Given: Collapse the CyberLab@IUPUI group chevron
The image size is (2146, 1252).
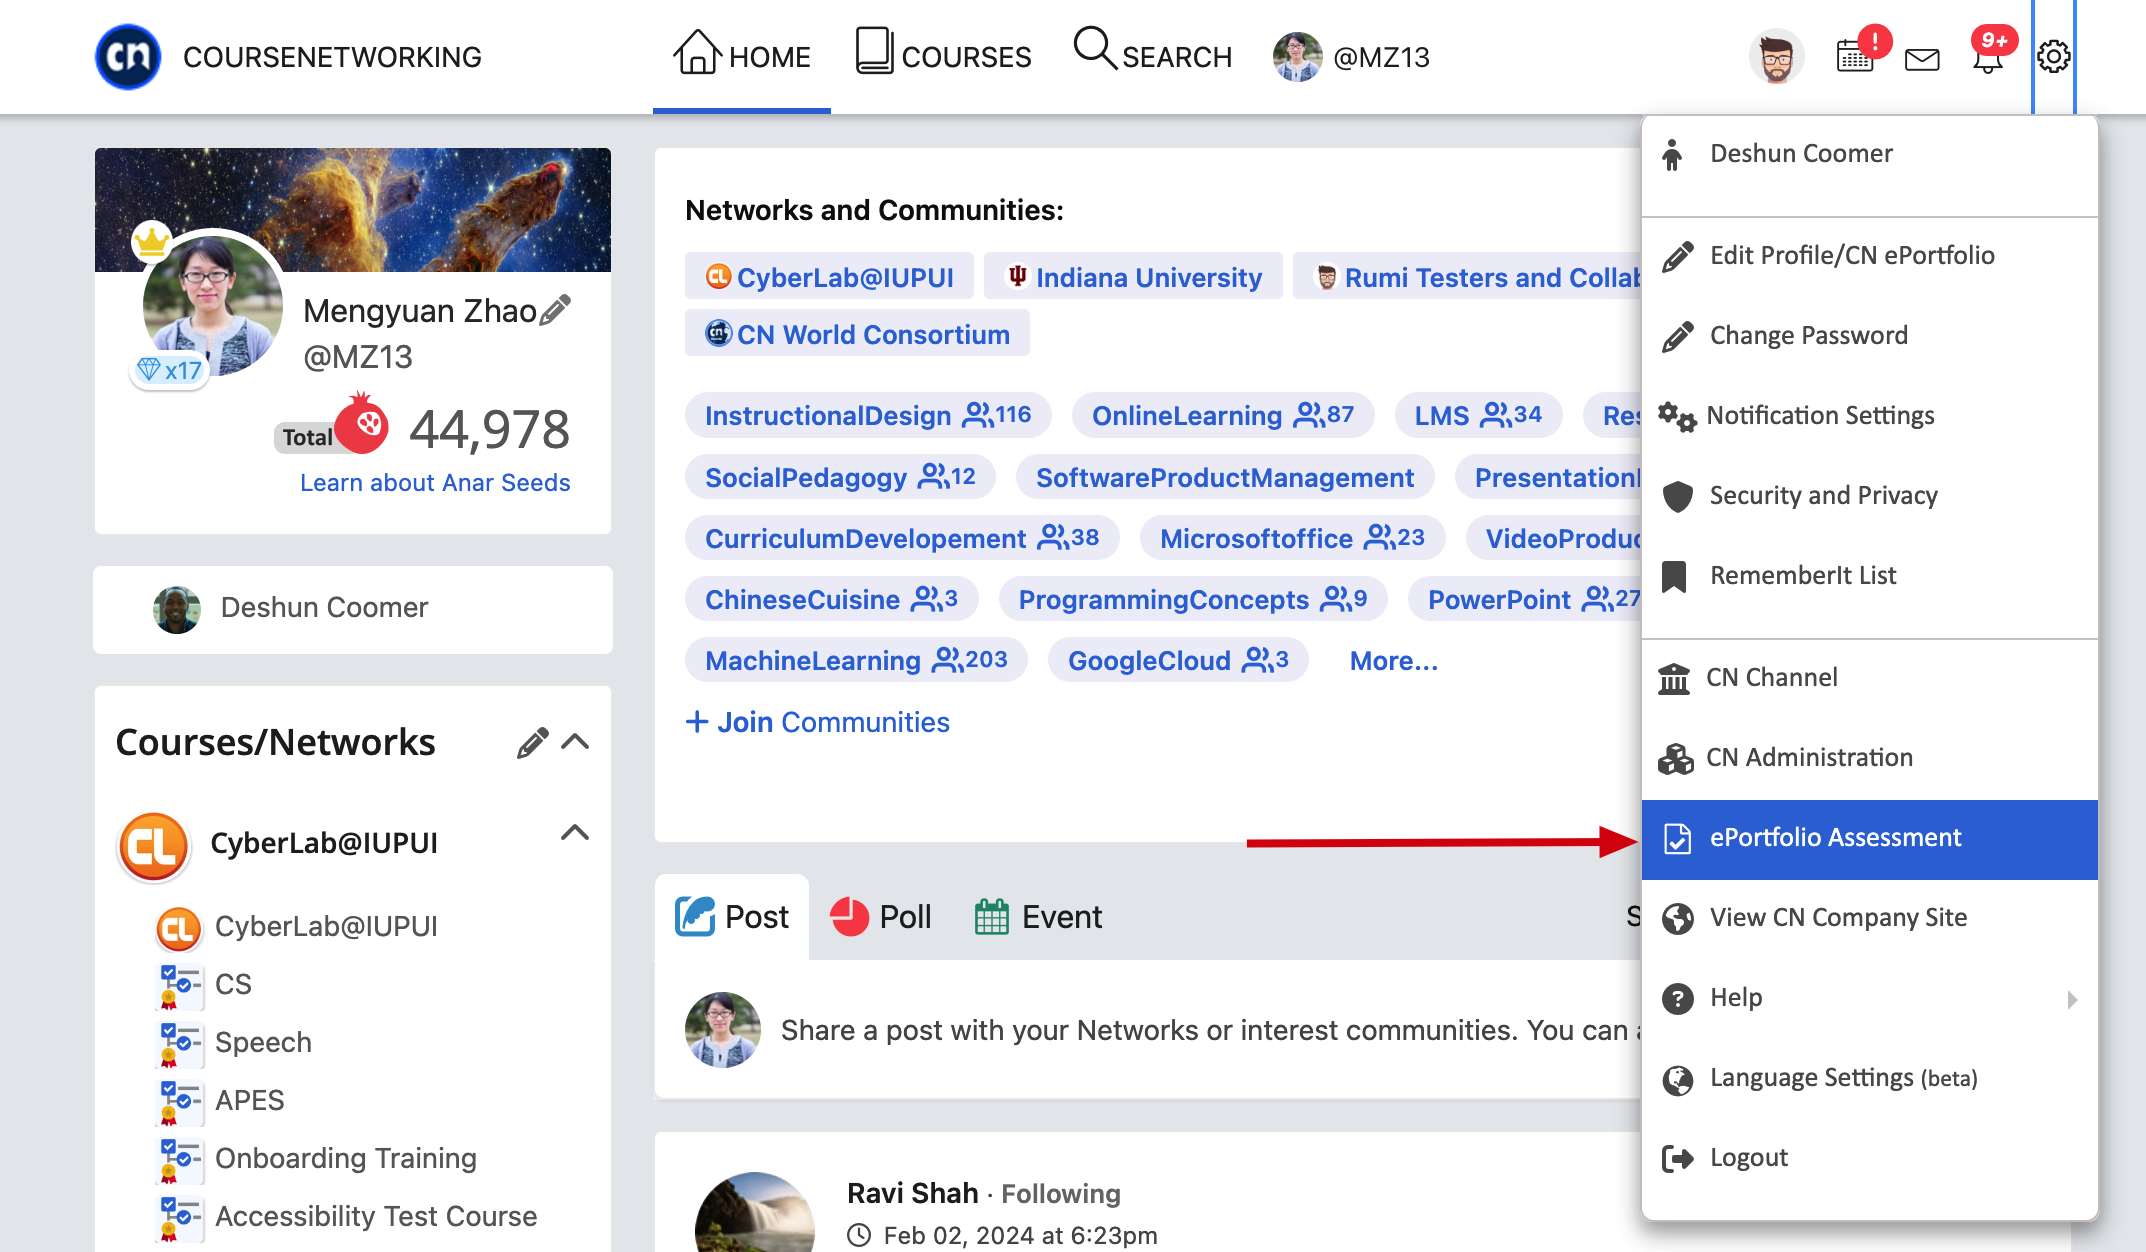Looking at the screenshot, I should click(x=575, y=832).
